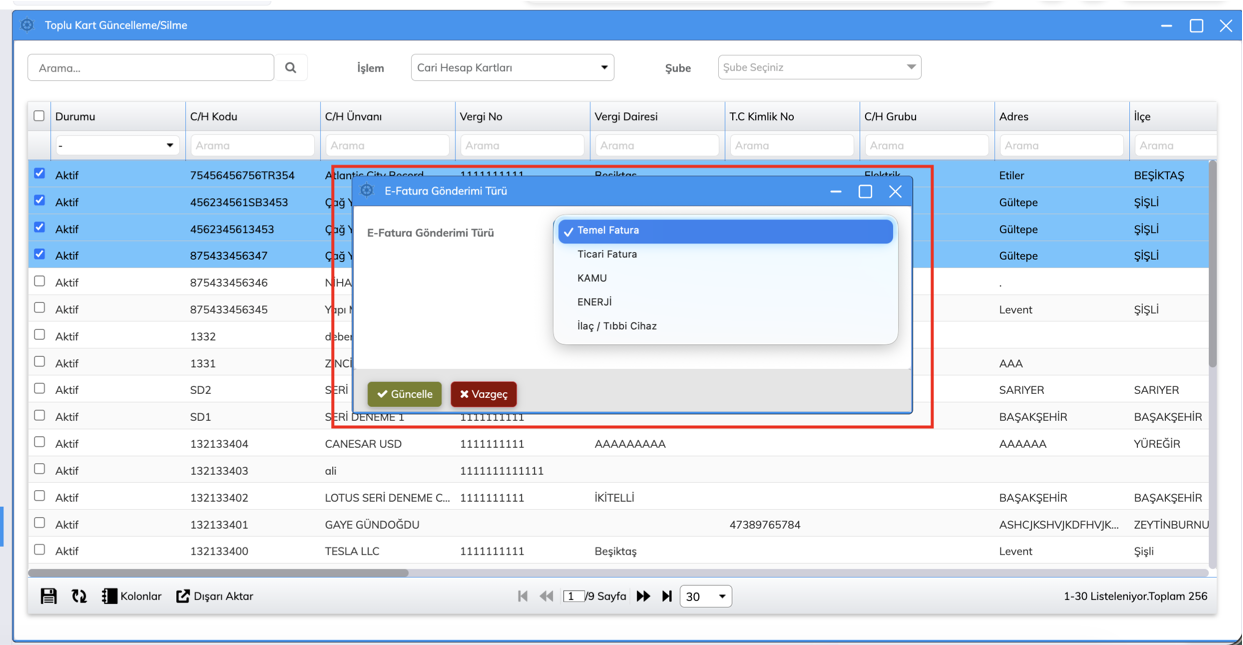
Task: Open the Şube Seçiniz dropdown
Action: pos(819,68)
